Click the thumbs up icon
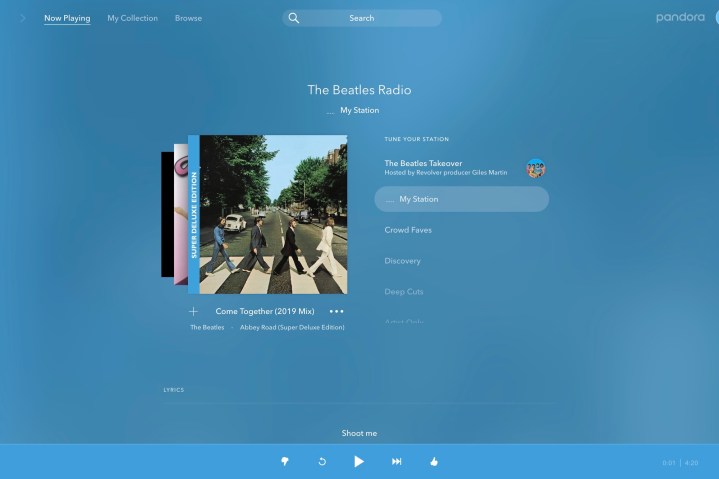The height and width of the screenshot is (479, 719). pos(434,461)
